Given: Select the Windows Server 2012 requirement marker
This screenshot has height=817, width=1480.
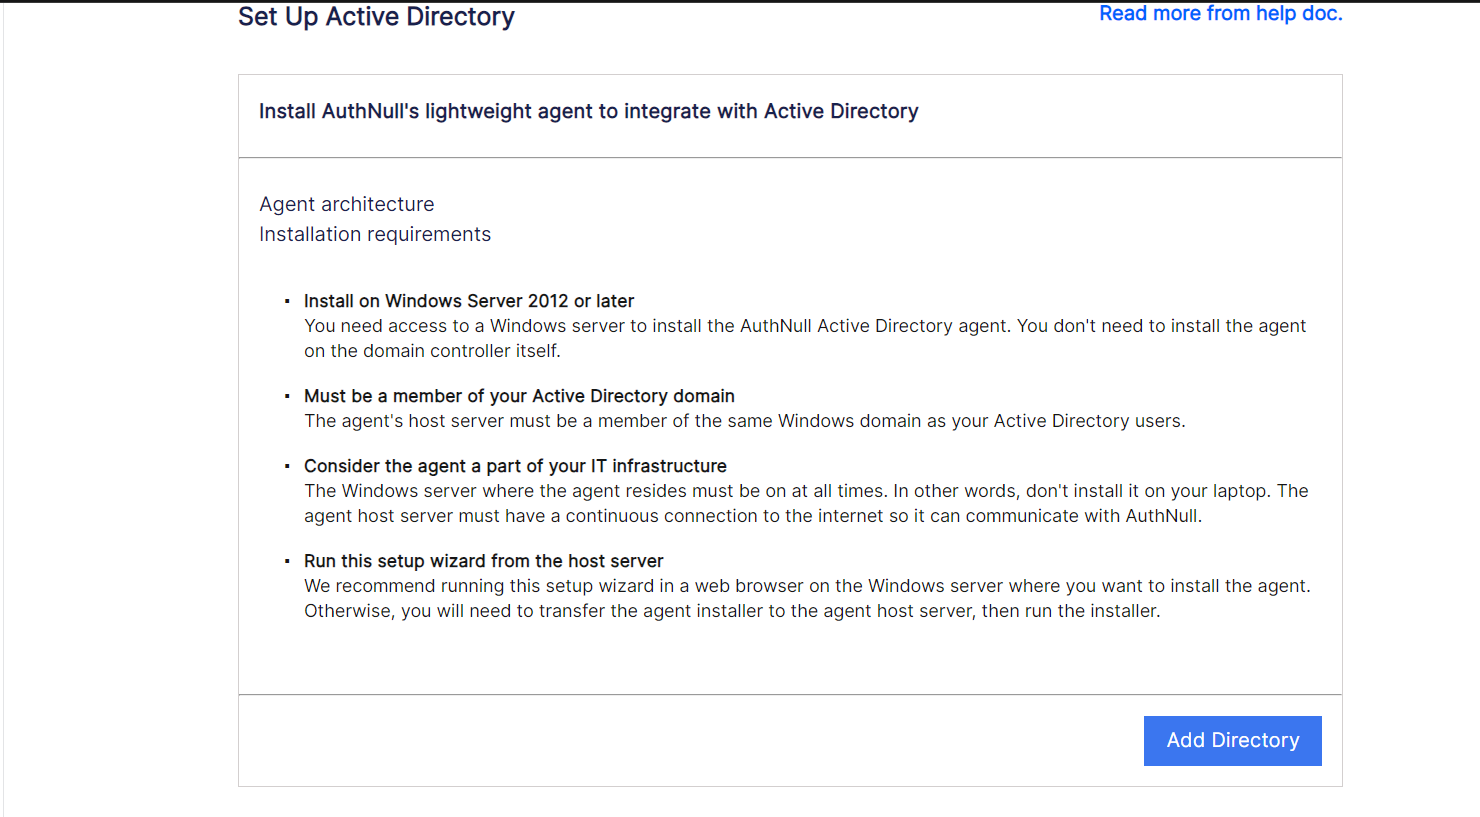Looking at the screenshot, I should click(x=288, y=300).
